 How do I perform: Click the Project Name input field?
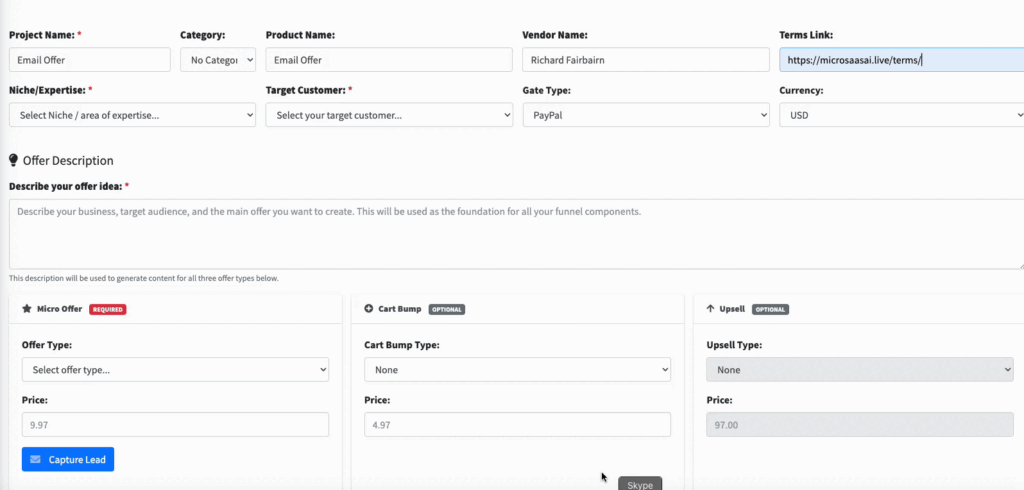tap(90, 60)
